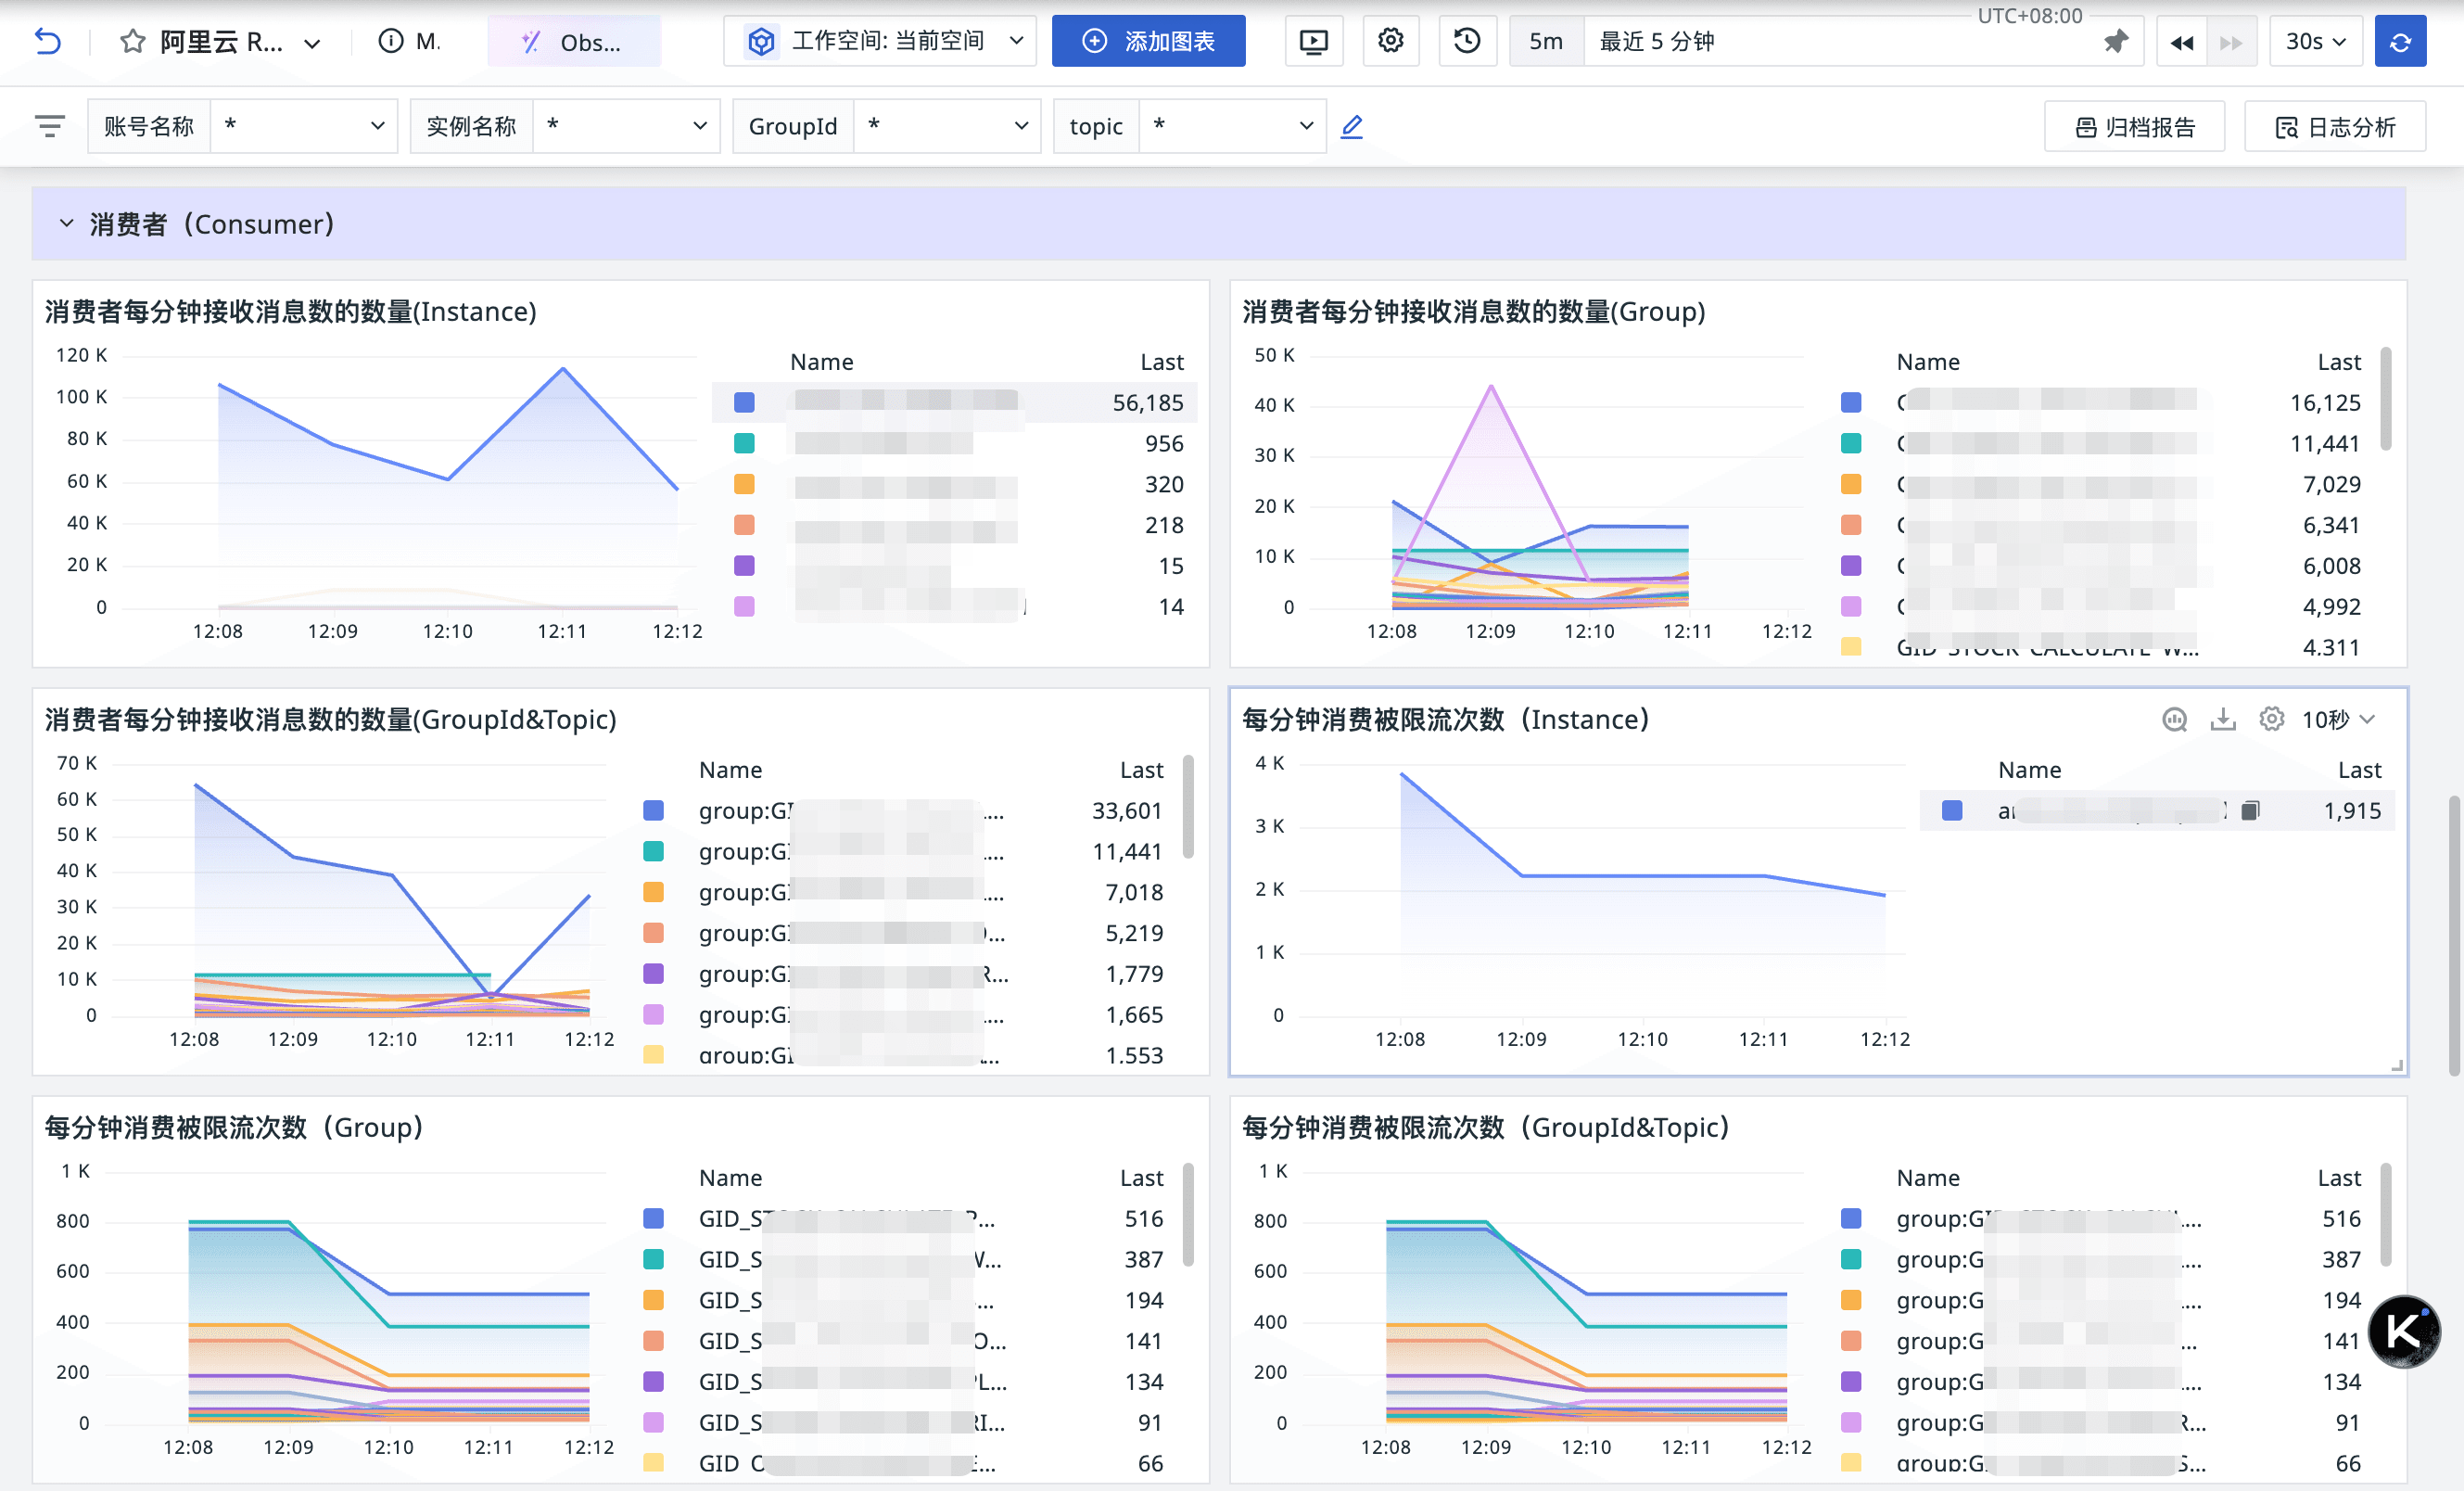Click the edit variables pencil icon
Viewport: 2464px width, 1491px height.
pos(1352,126)
